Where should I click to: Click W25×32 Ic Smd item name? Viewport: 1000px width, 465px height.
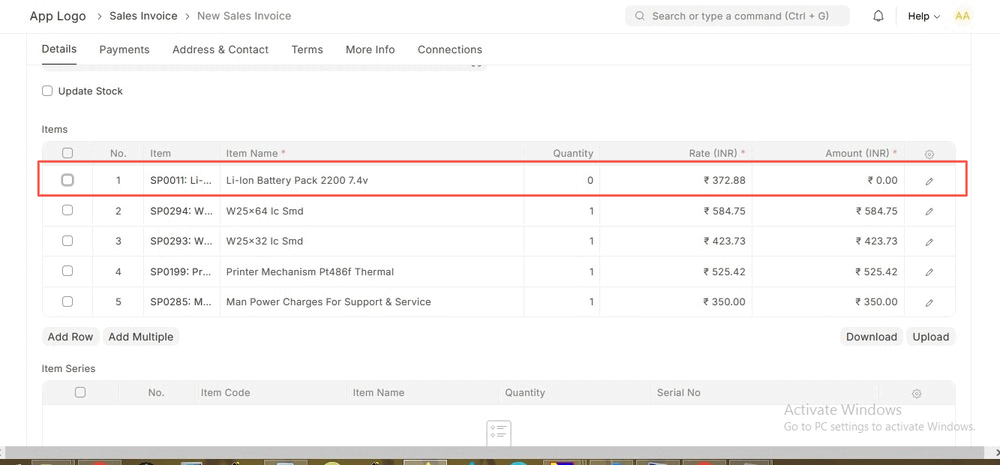[x=265, y=241]
